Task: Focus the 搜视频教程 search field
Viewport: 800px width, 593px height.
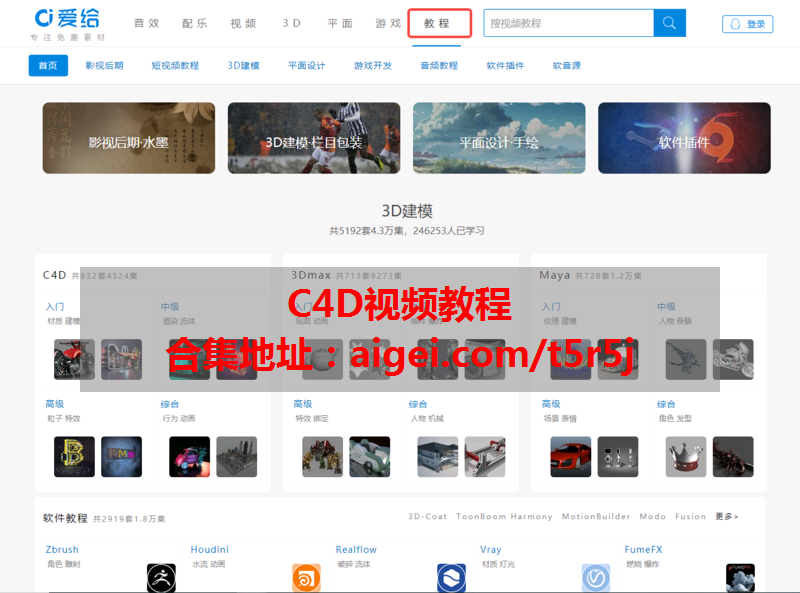Action: [568, 23]
